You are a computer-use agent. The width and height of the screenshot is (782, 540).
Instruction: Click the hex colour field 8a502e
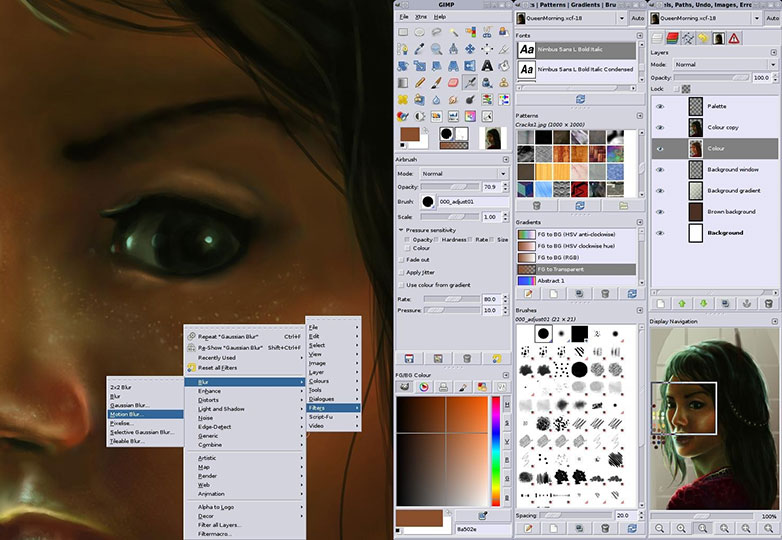coord(483,530)
